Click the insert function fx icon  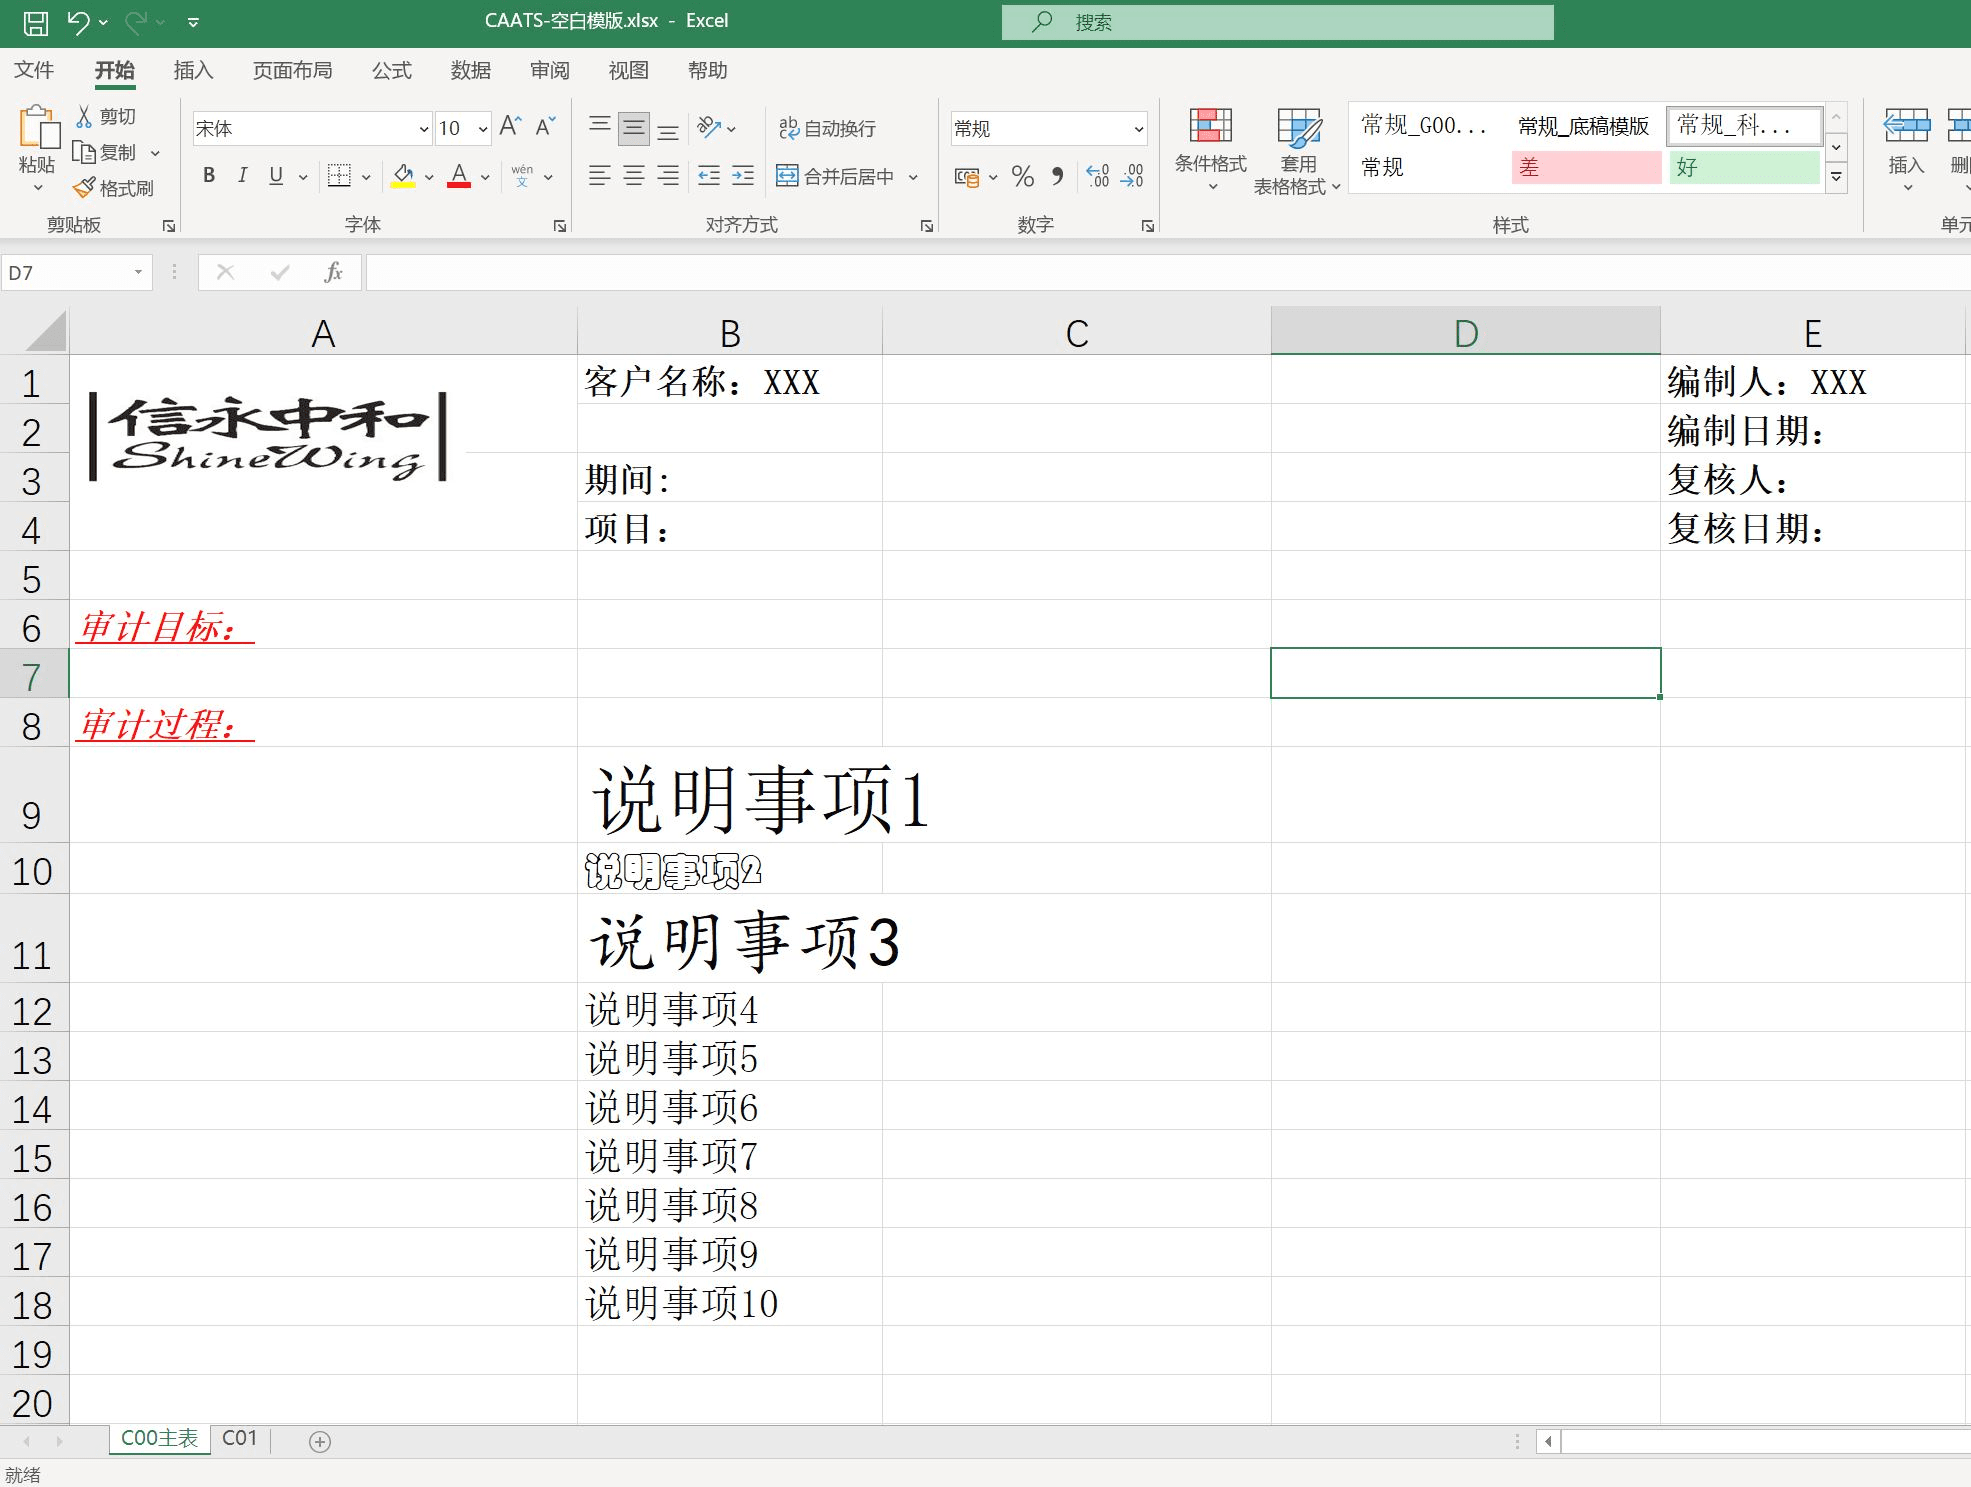(334, 272)
